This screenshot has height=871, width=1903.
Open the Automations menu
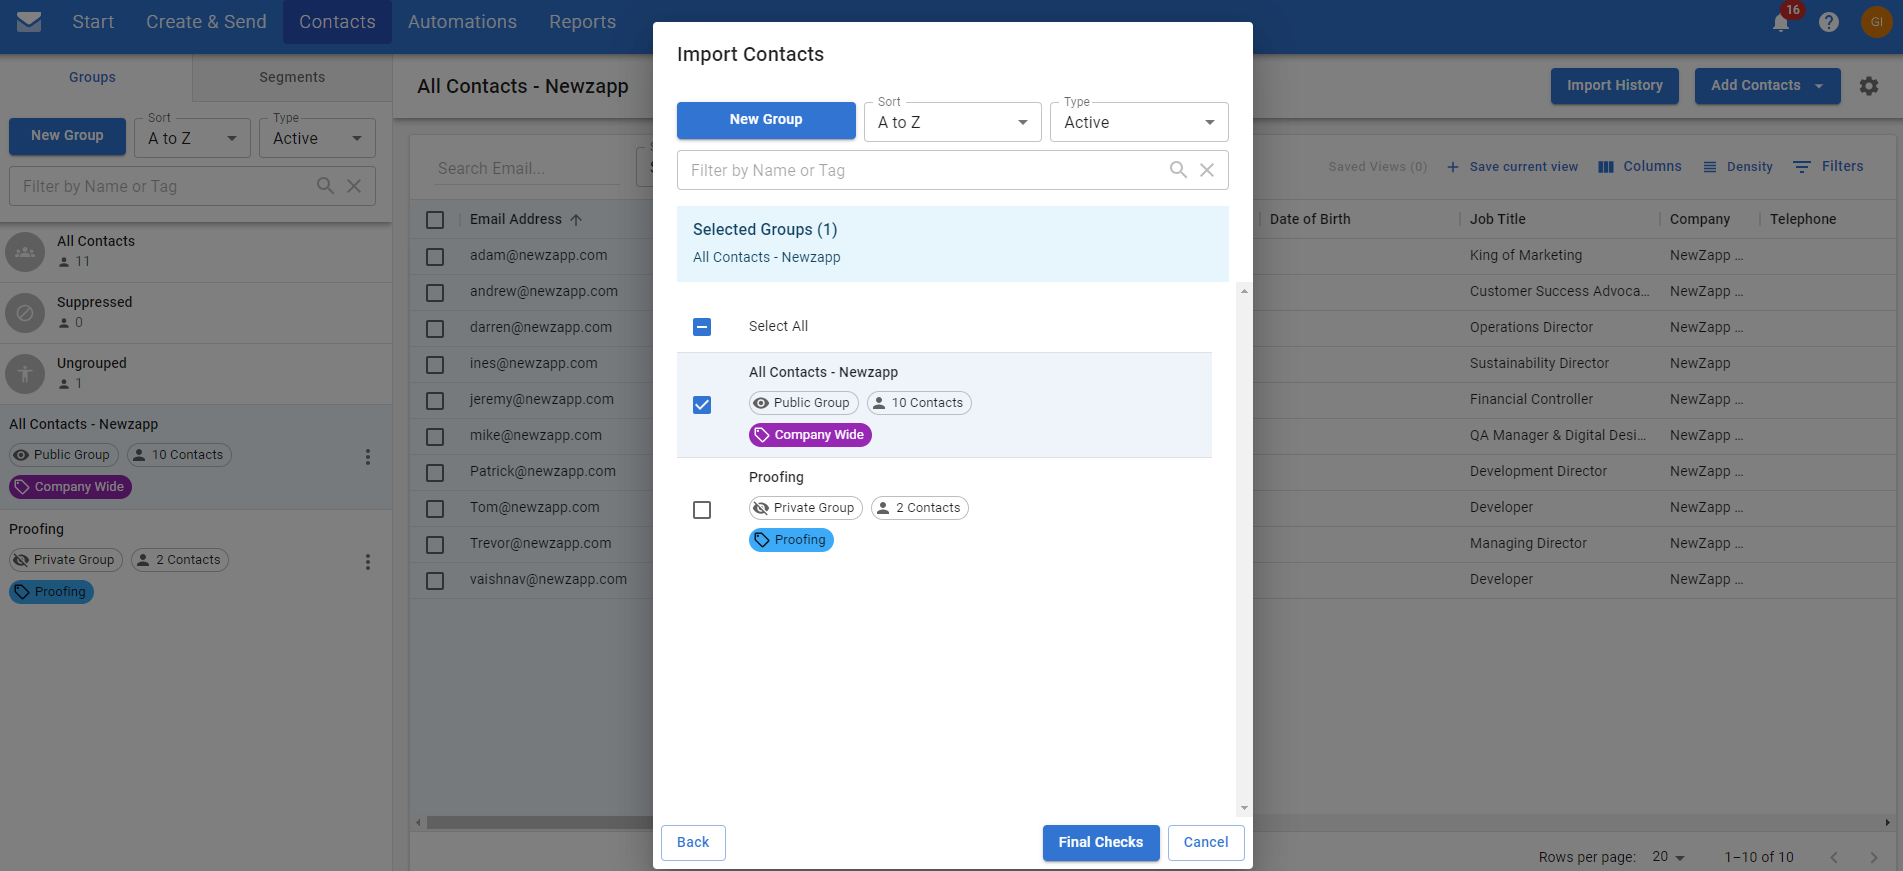pyautogui.click(x=462, y=22)
